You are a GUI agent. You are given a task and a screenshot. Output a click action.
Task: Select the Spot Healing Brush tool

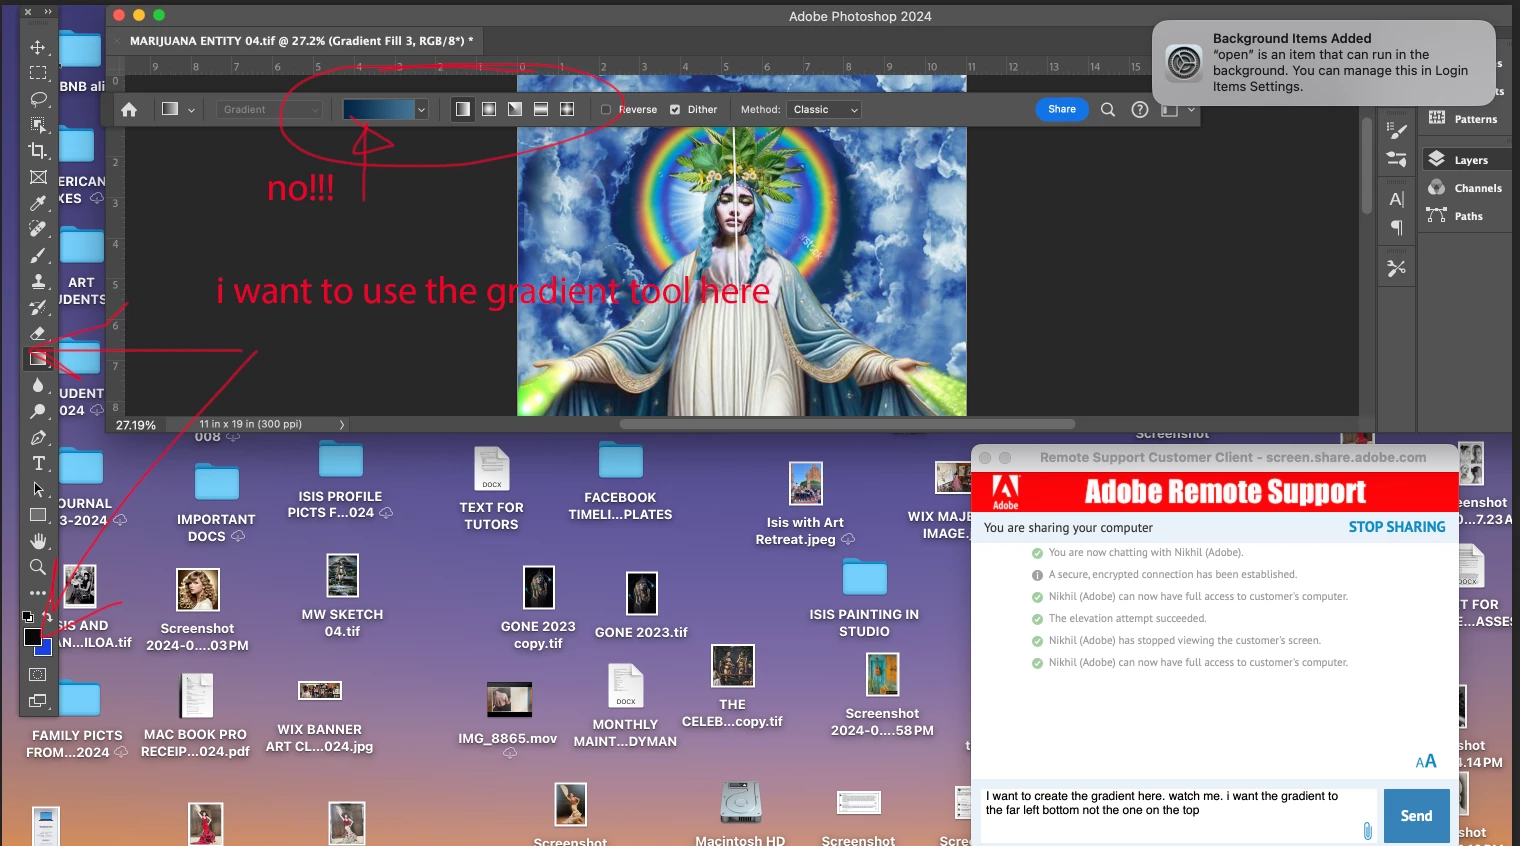point(38,229)
